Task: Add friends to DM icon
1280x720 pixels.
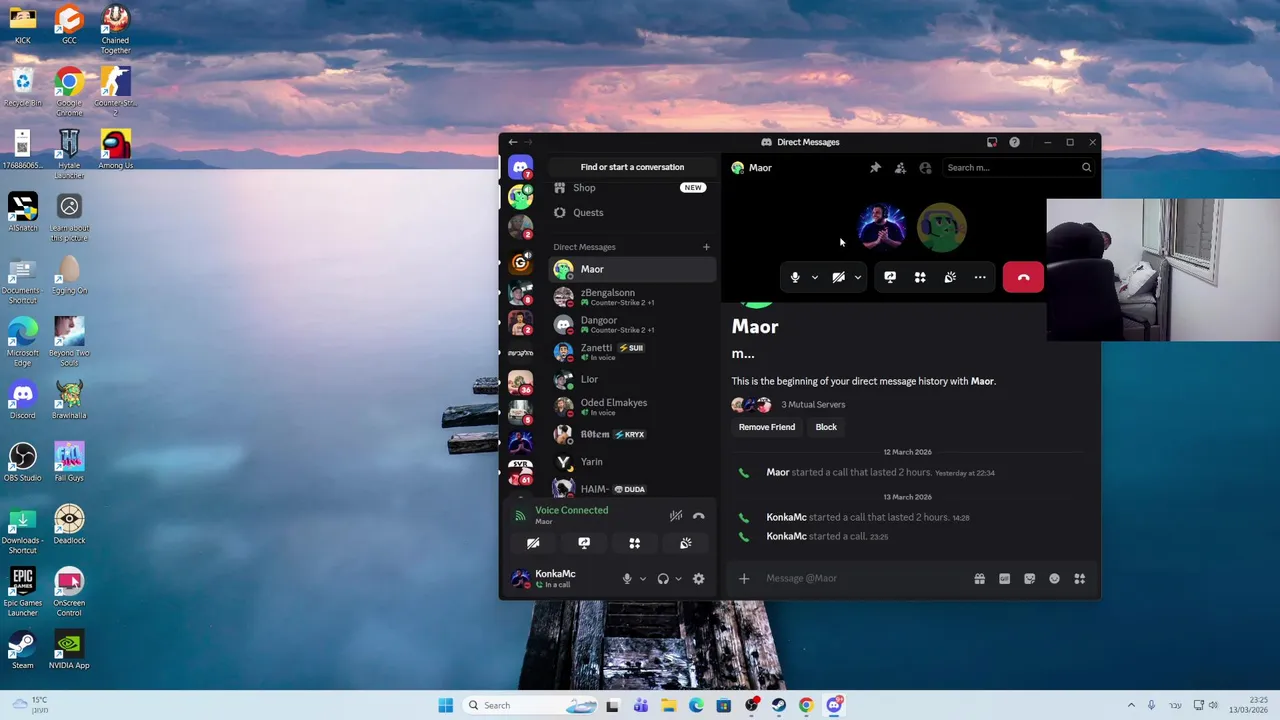Action: point(900,168)
